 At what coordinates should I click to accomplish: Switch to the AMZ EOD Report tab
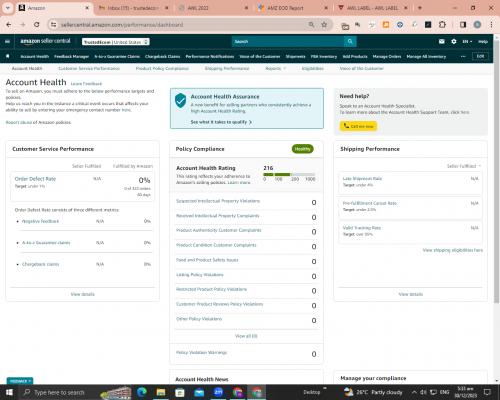(293, 8)
